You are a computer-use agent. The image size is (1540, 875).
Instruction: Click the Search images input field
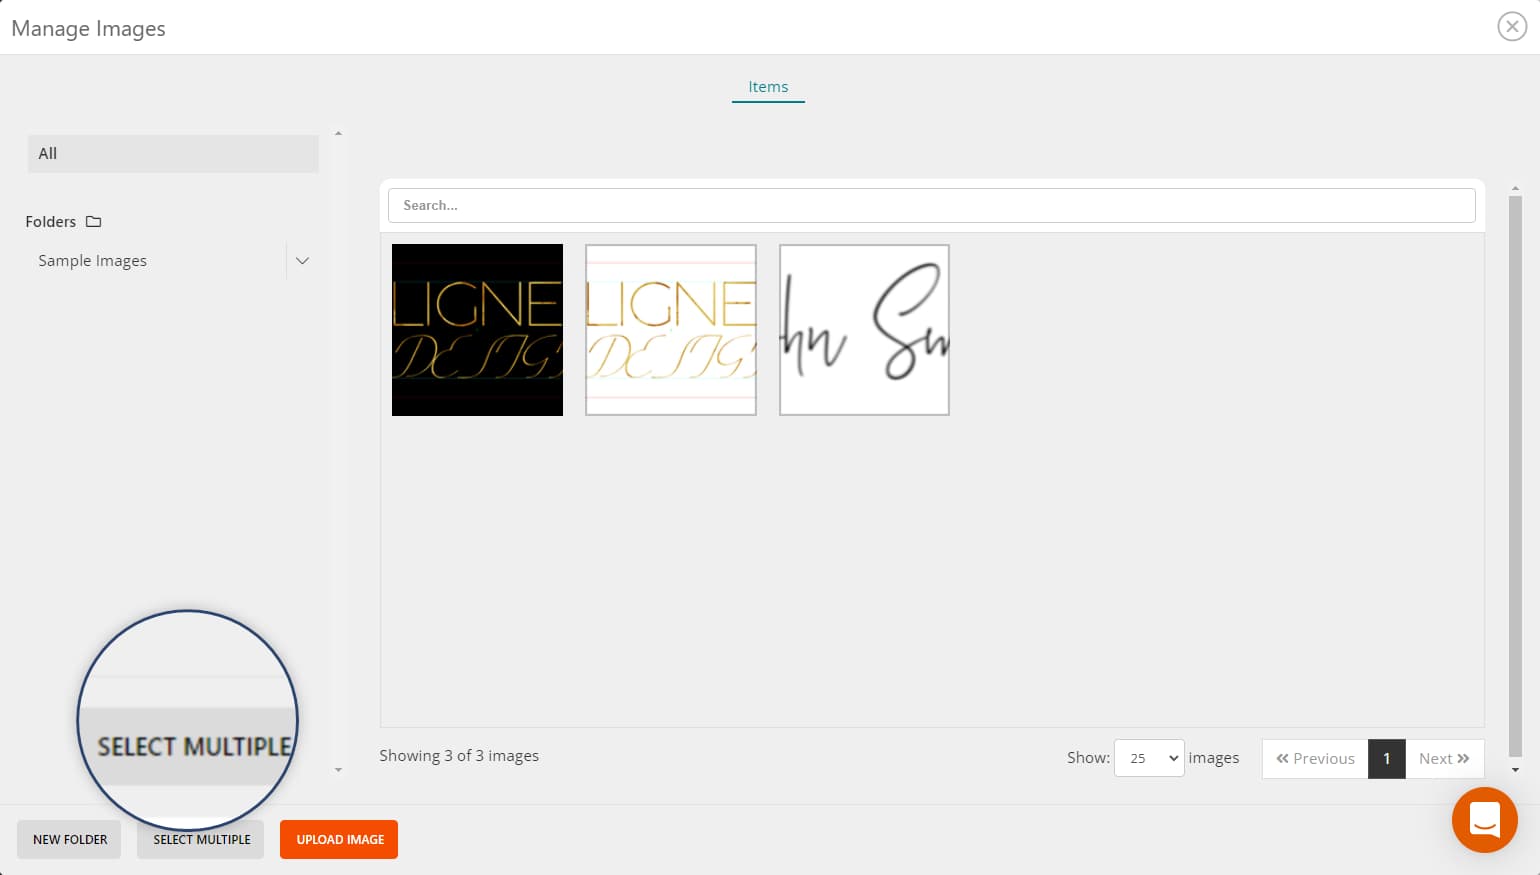pos(930,205)
